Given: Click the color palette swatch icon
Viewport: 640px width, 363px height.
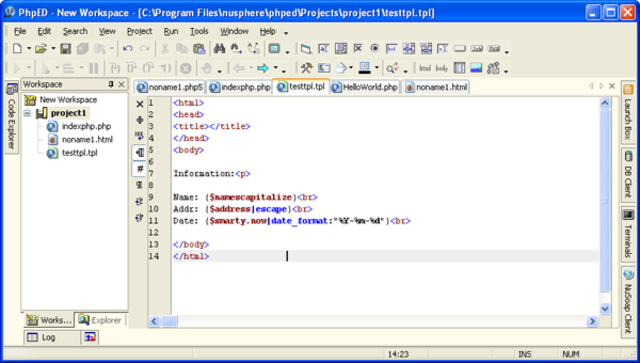Looking at the screenshot, I should pos(364,68).
